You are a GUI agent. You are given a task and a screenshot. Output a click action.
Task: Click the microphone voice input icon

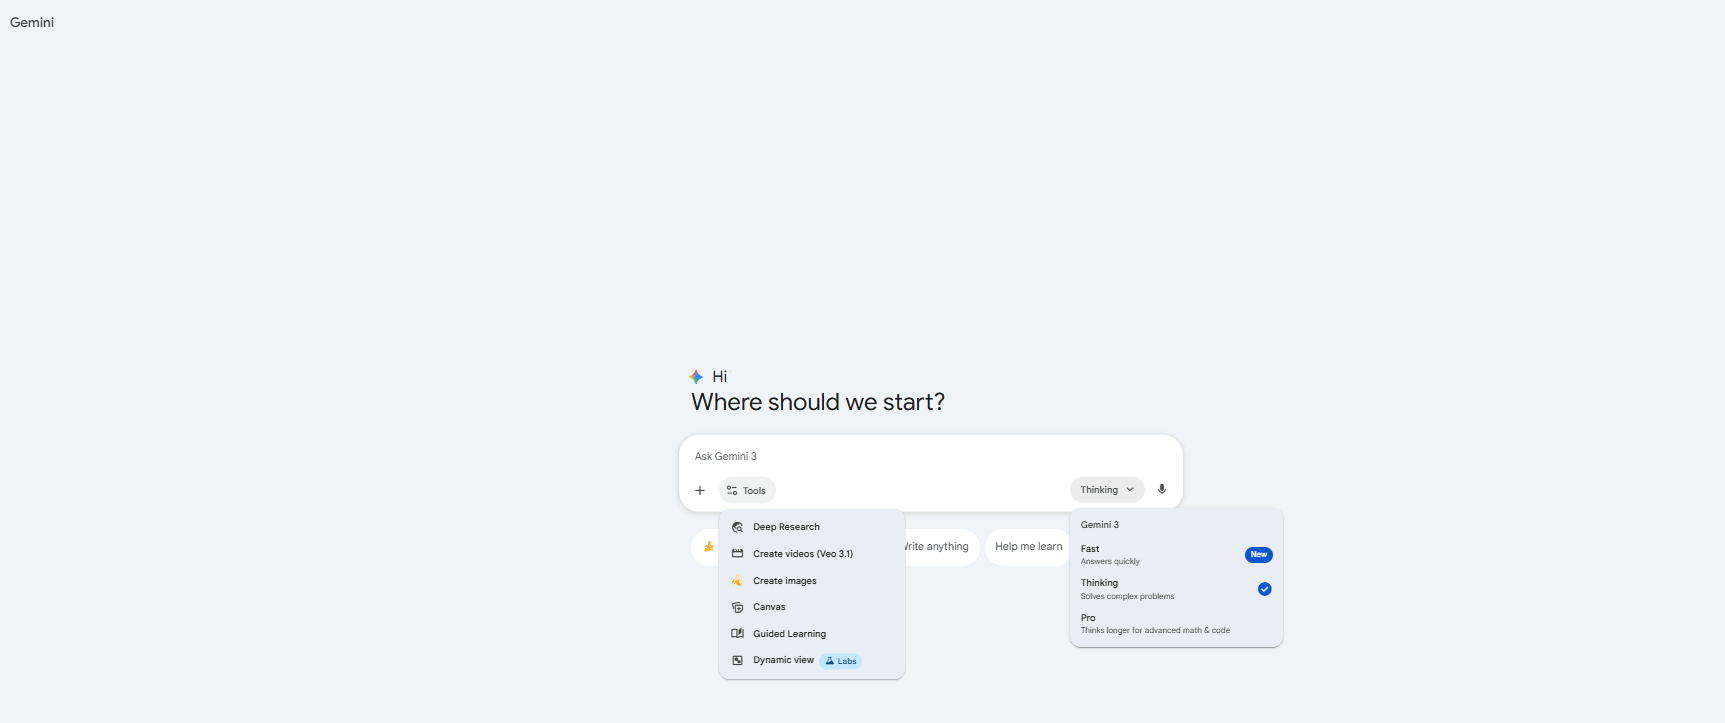point(1162,489)
